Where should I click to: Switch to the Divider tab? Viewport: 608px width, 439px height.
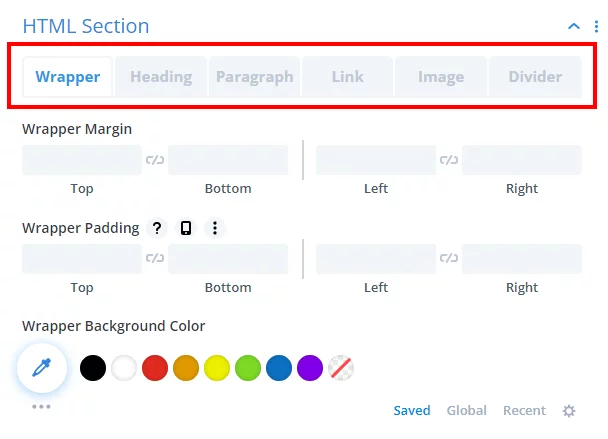[x=535, y=77]
